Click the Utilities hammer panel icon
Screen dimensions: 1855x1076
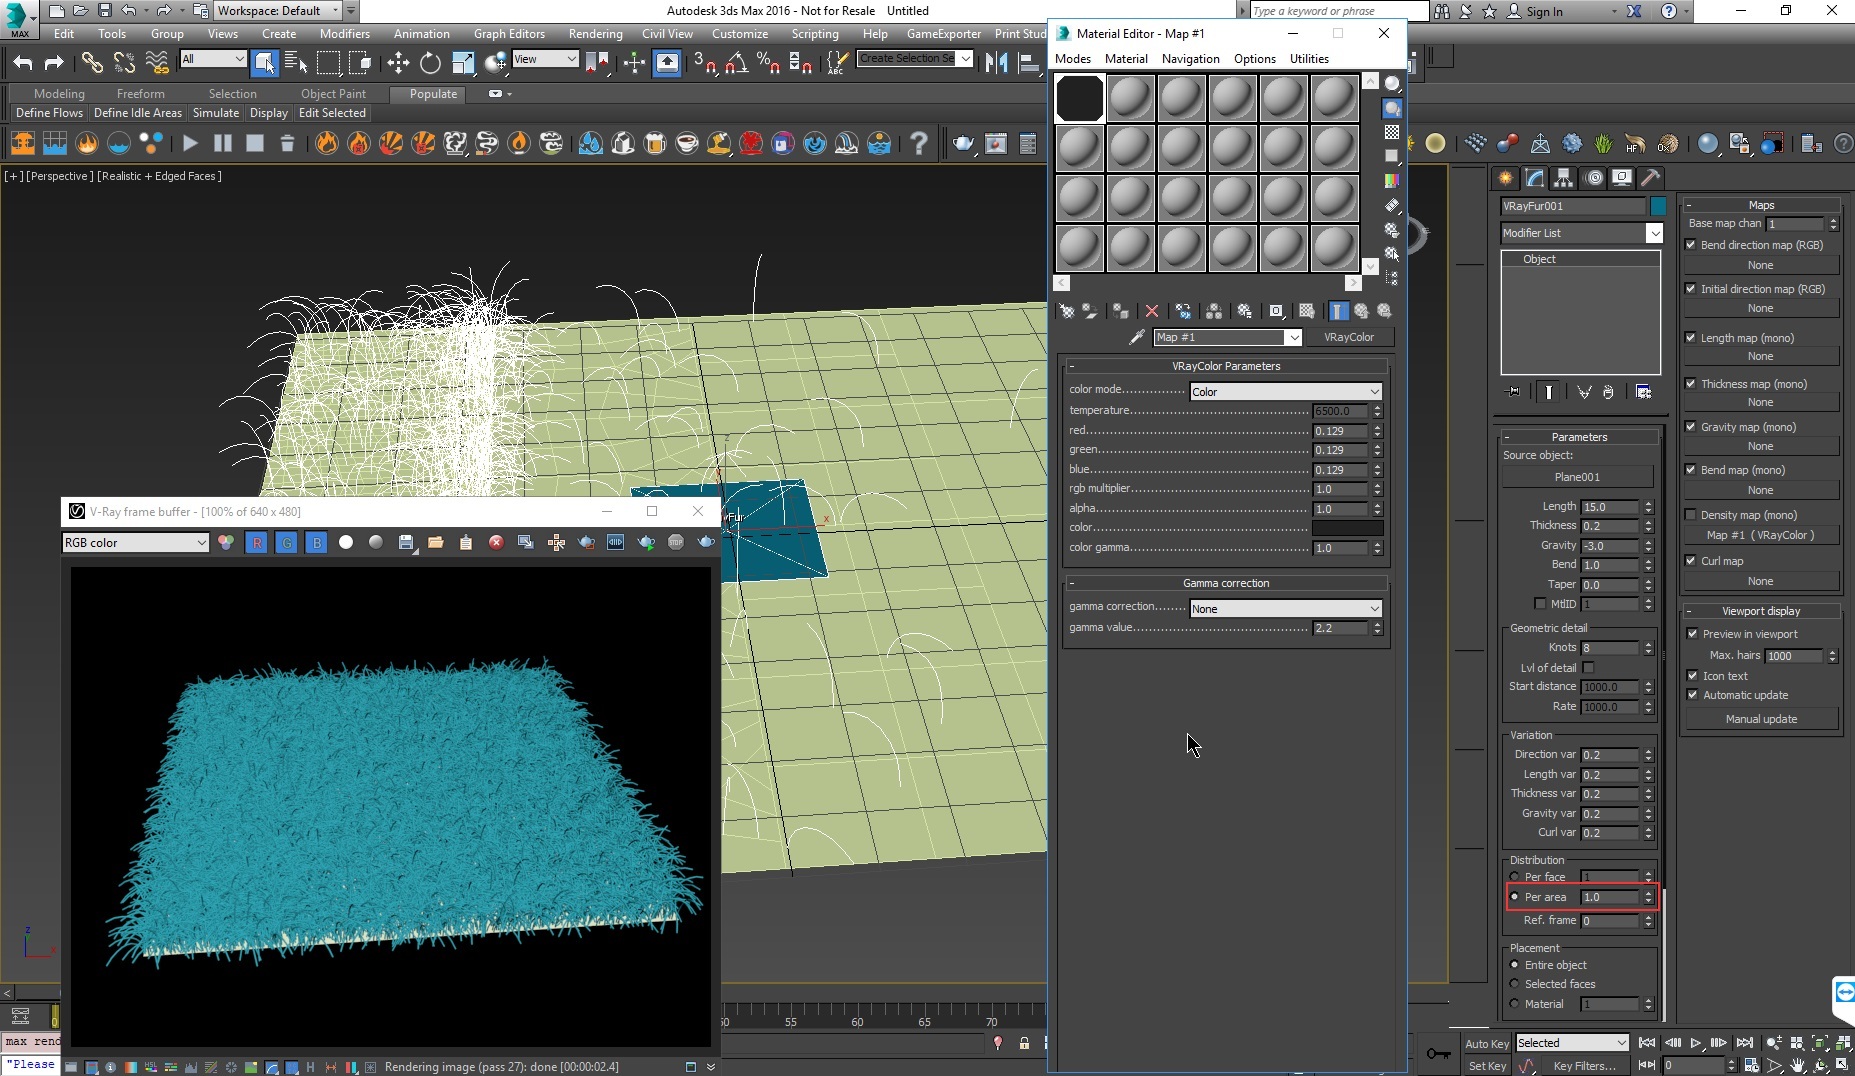coord(1650,178)
